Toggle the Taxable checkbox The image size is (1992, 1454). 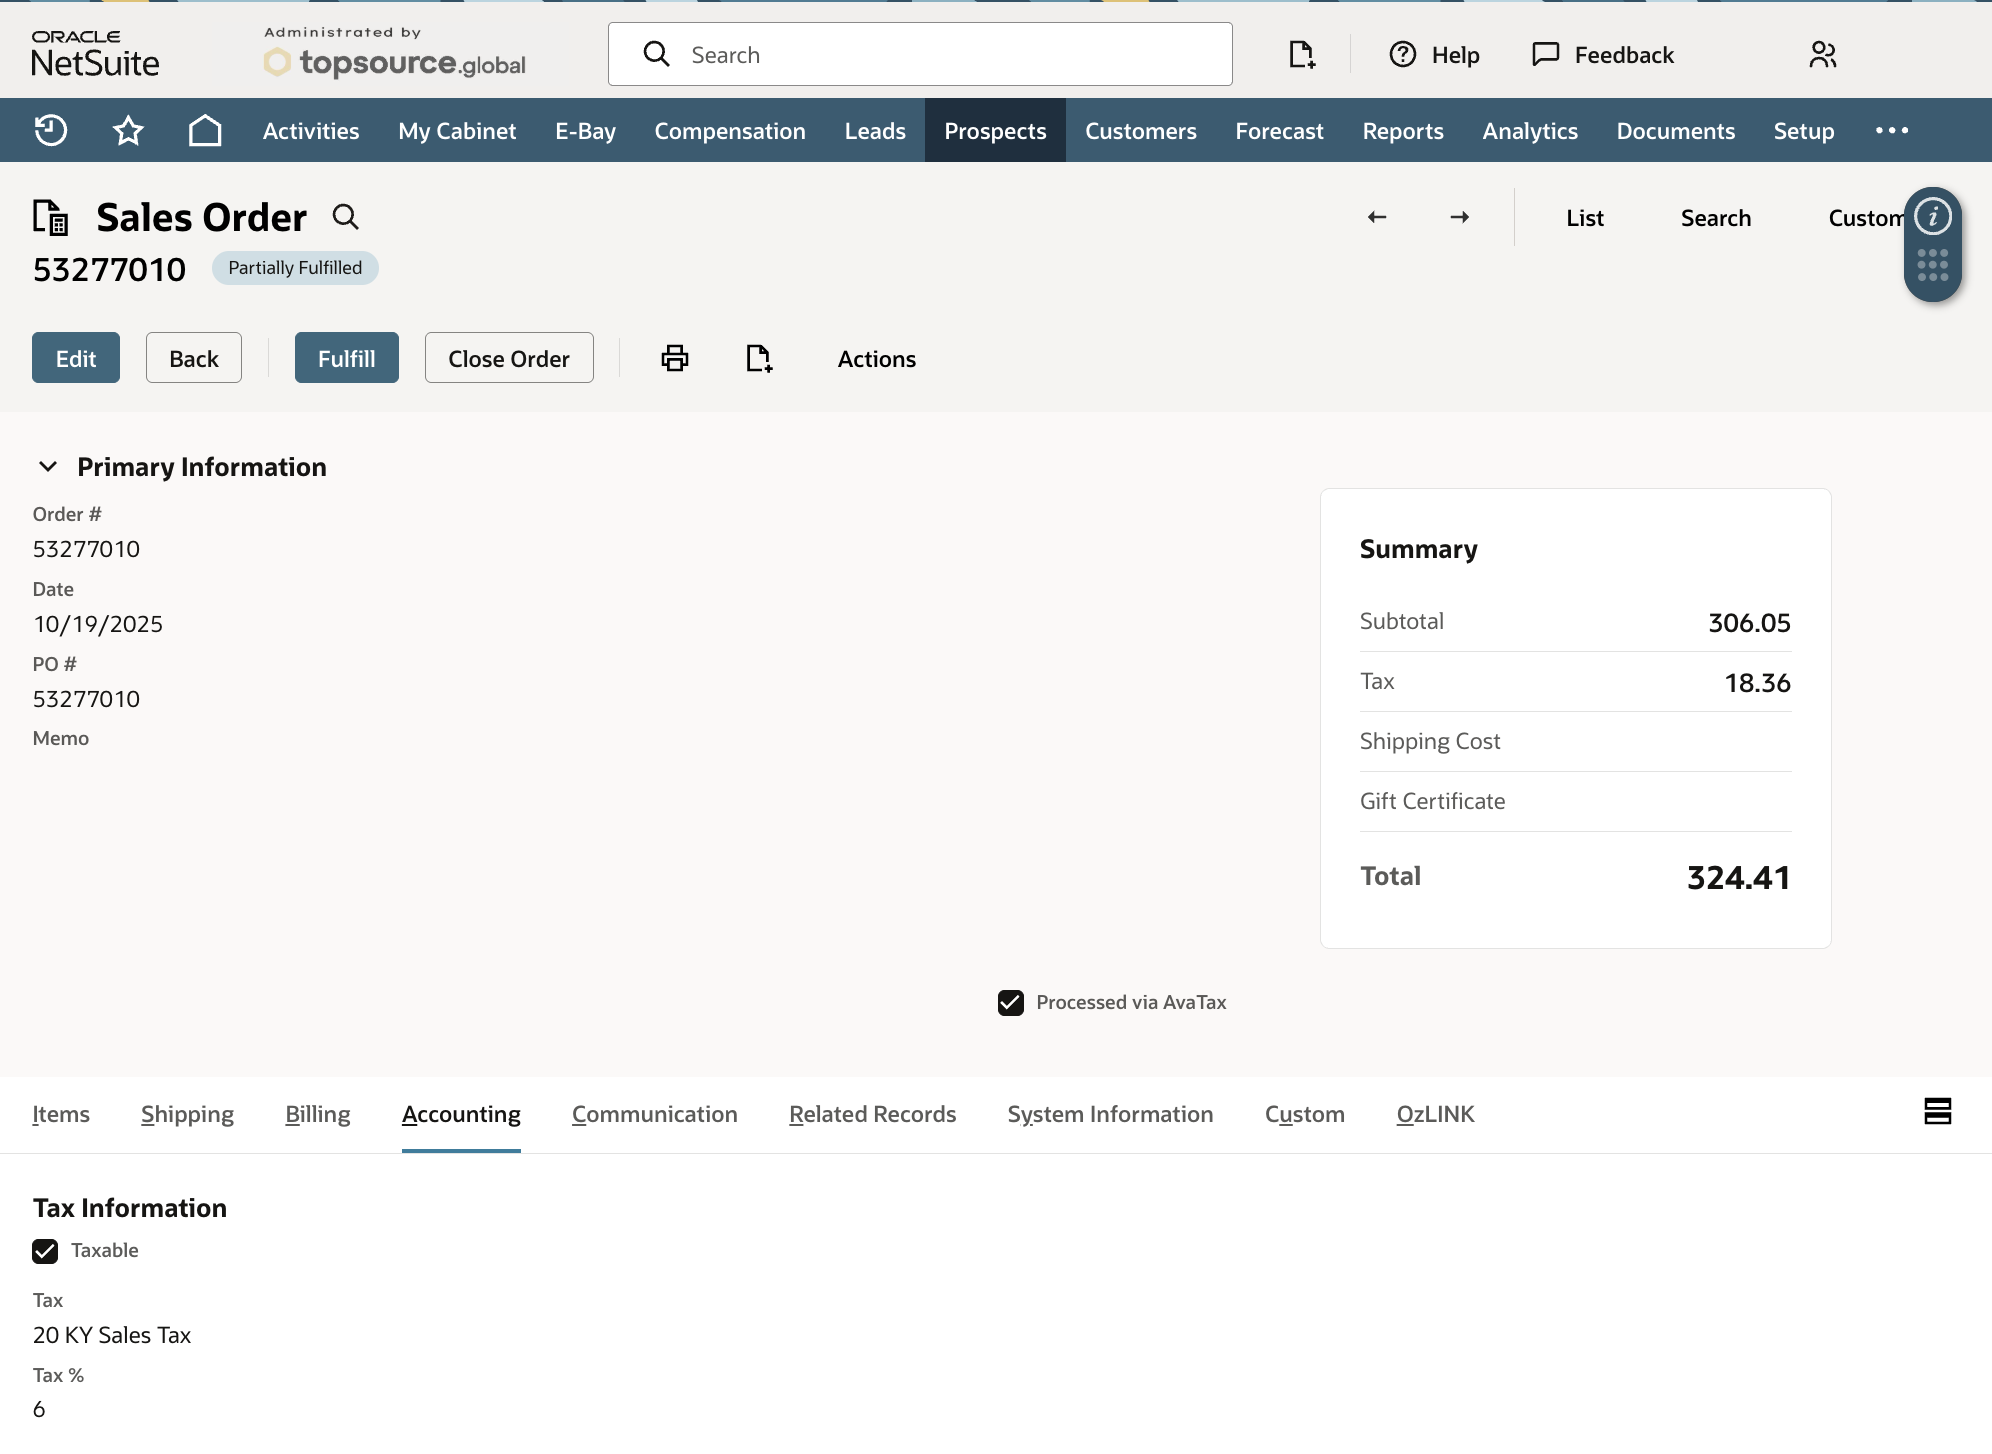[x=45, y=1251]
